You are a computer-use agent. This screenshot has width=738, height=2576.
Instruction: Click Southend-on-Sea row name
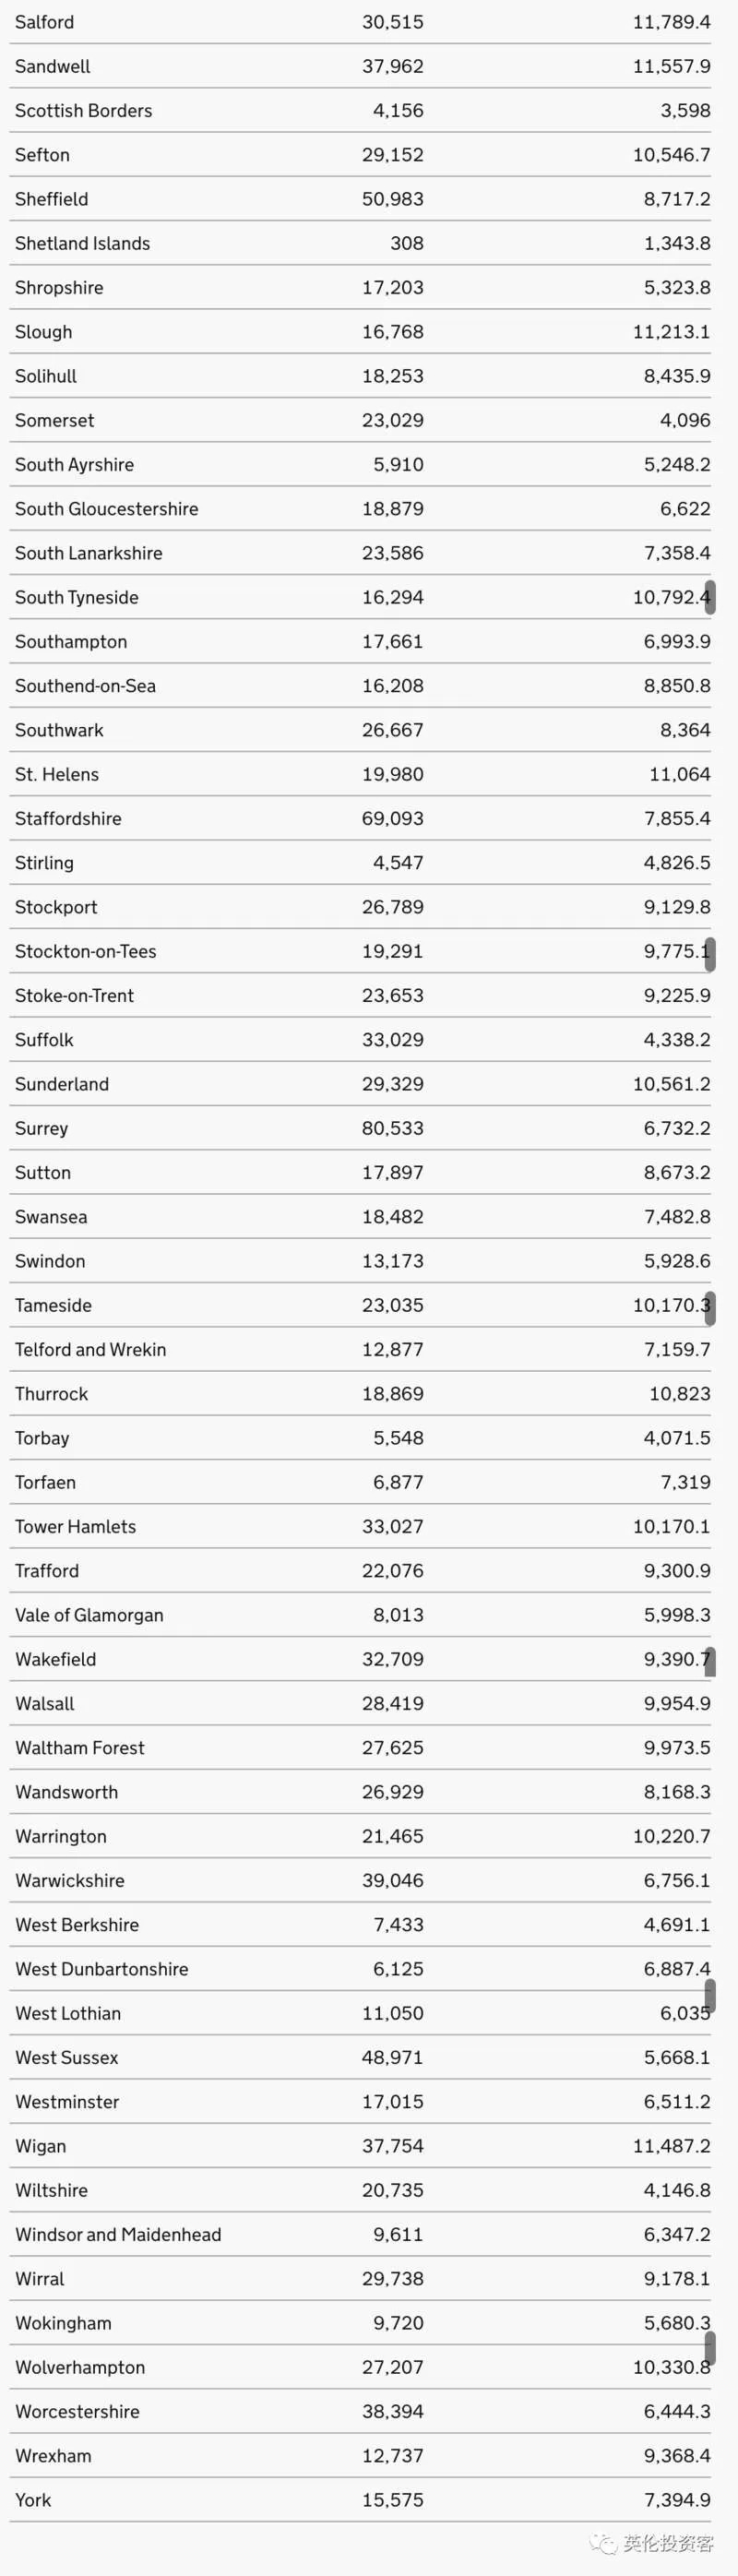[x=85, y=685]
